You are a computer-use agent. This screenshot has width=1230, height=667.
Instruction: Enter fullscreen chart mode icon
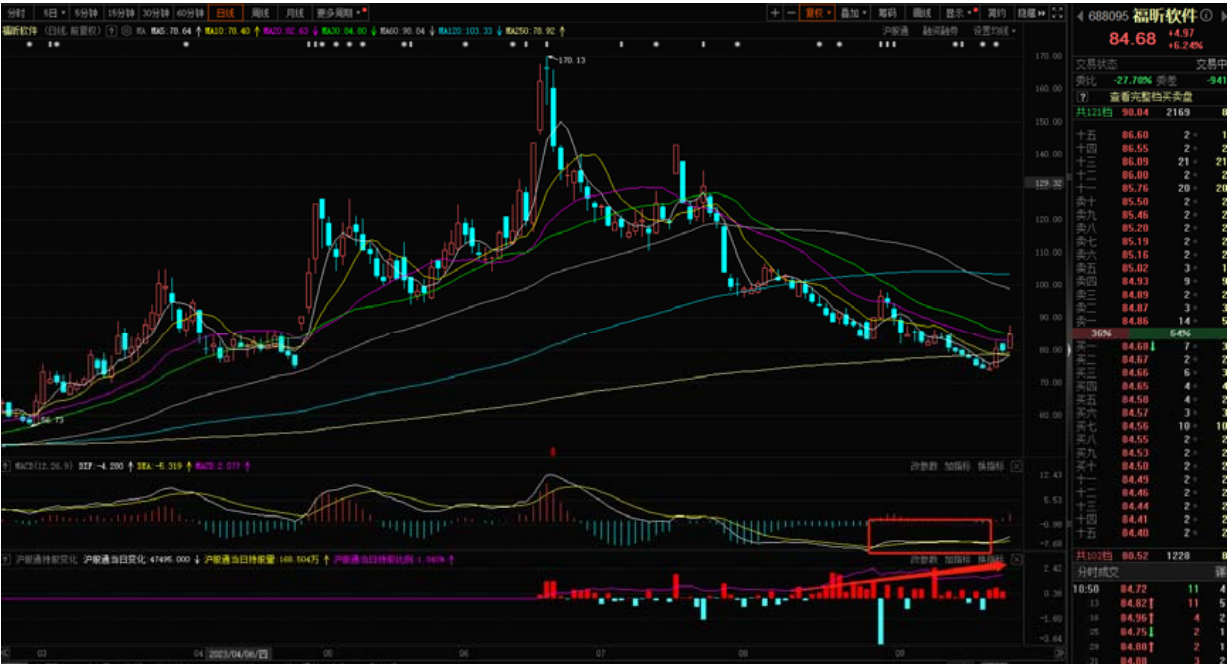[1060, 13]
